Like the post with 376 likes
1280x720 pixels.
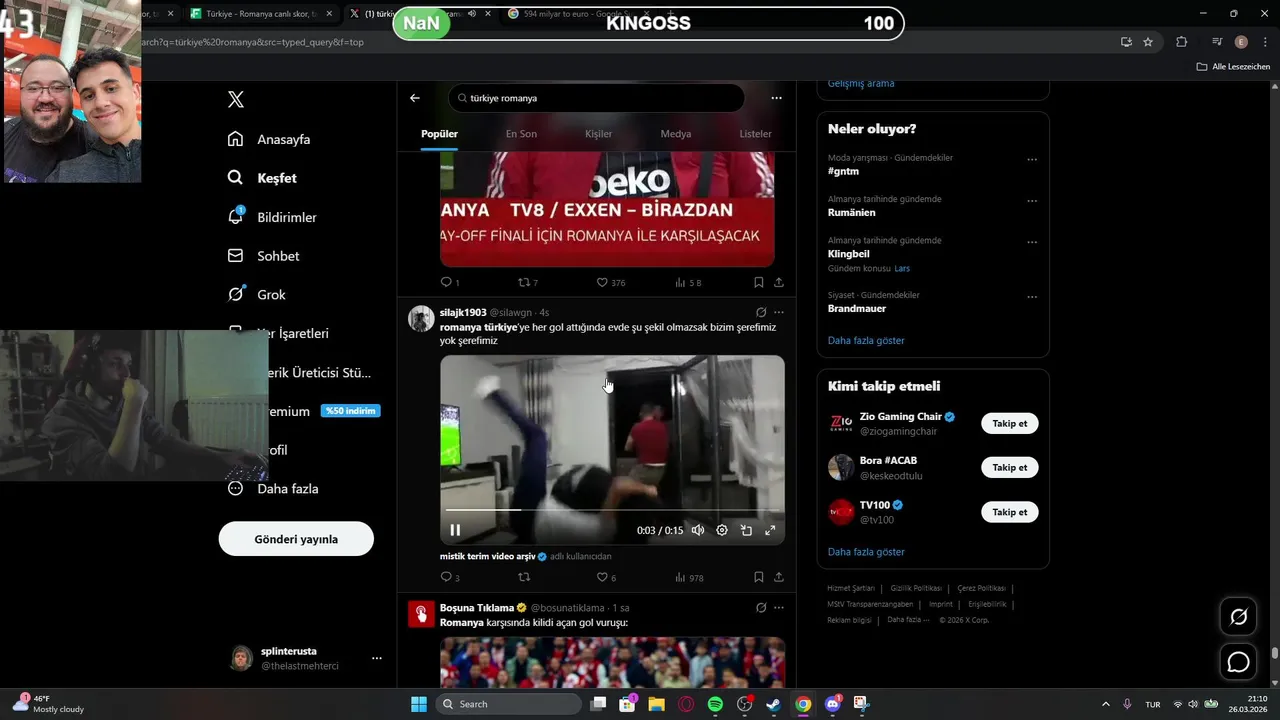(x=610, y=283)
